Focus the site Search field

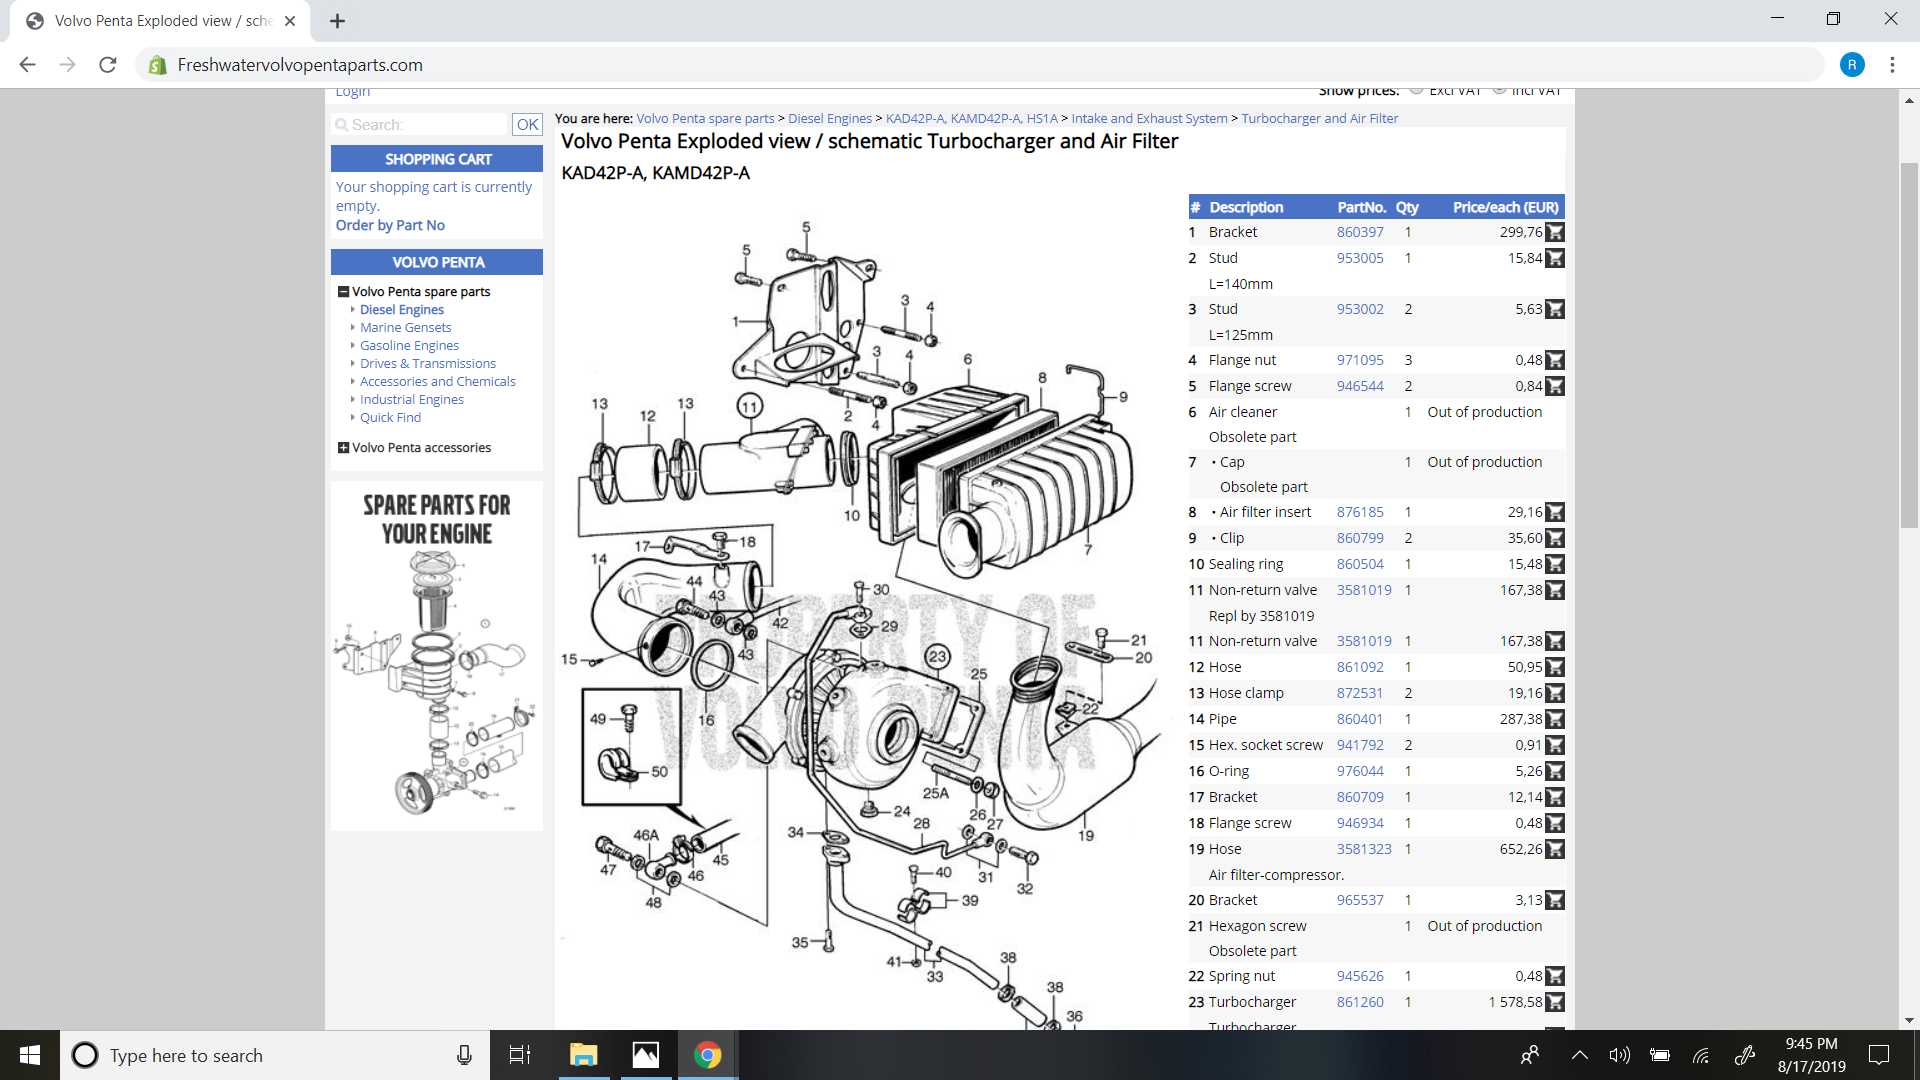tap(420, 124)
